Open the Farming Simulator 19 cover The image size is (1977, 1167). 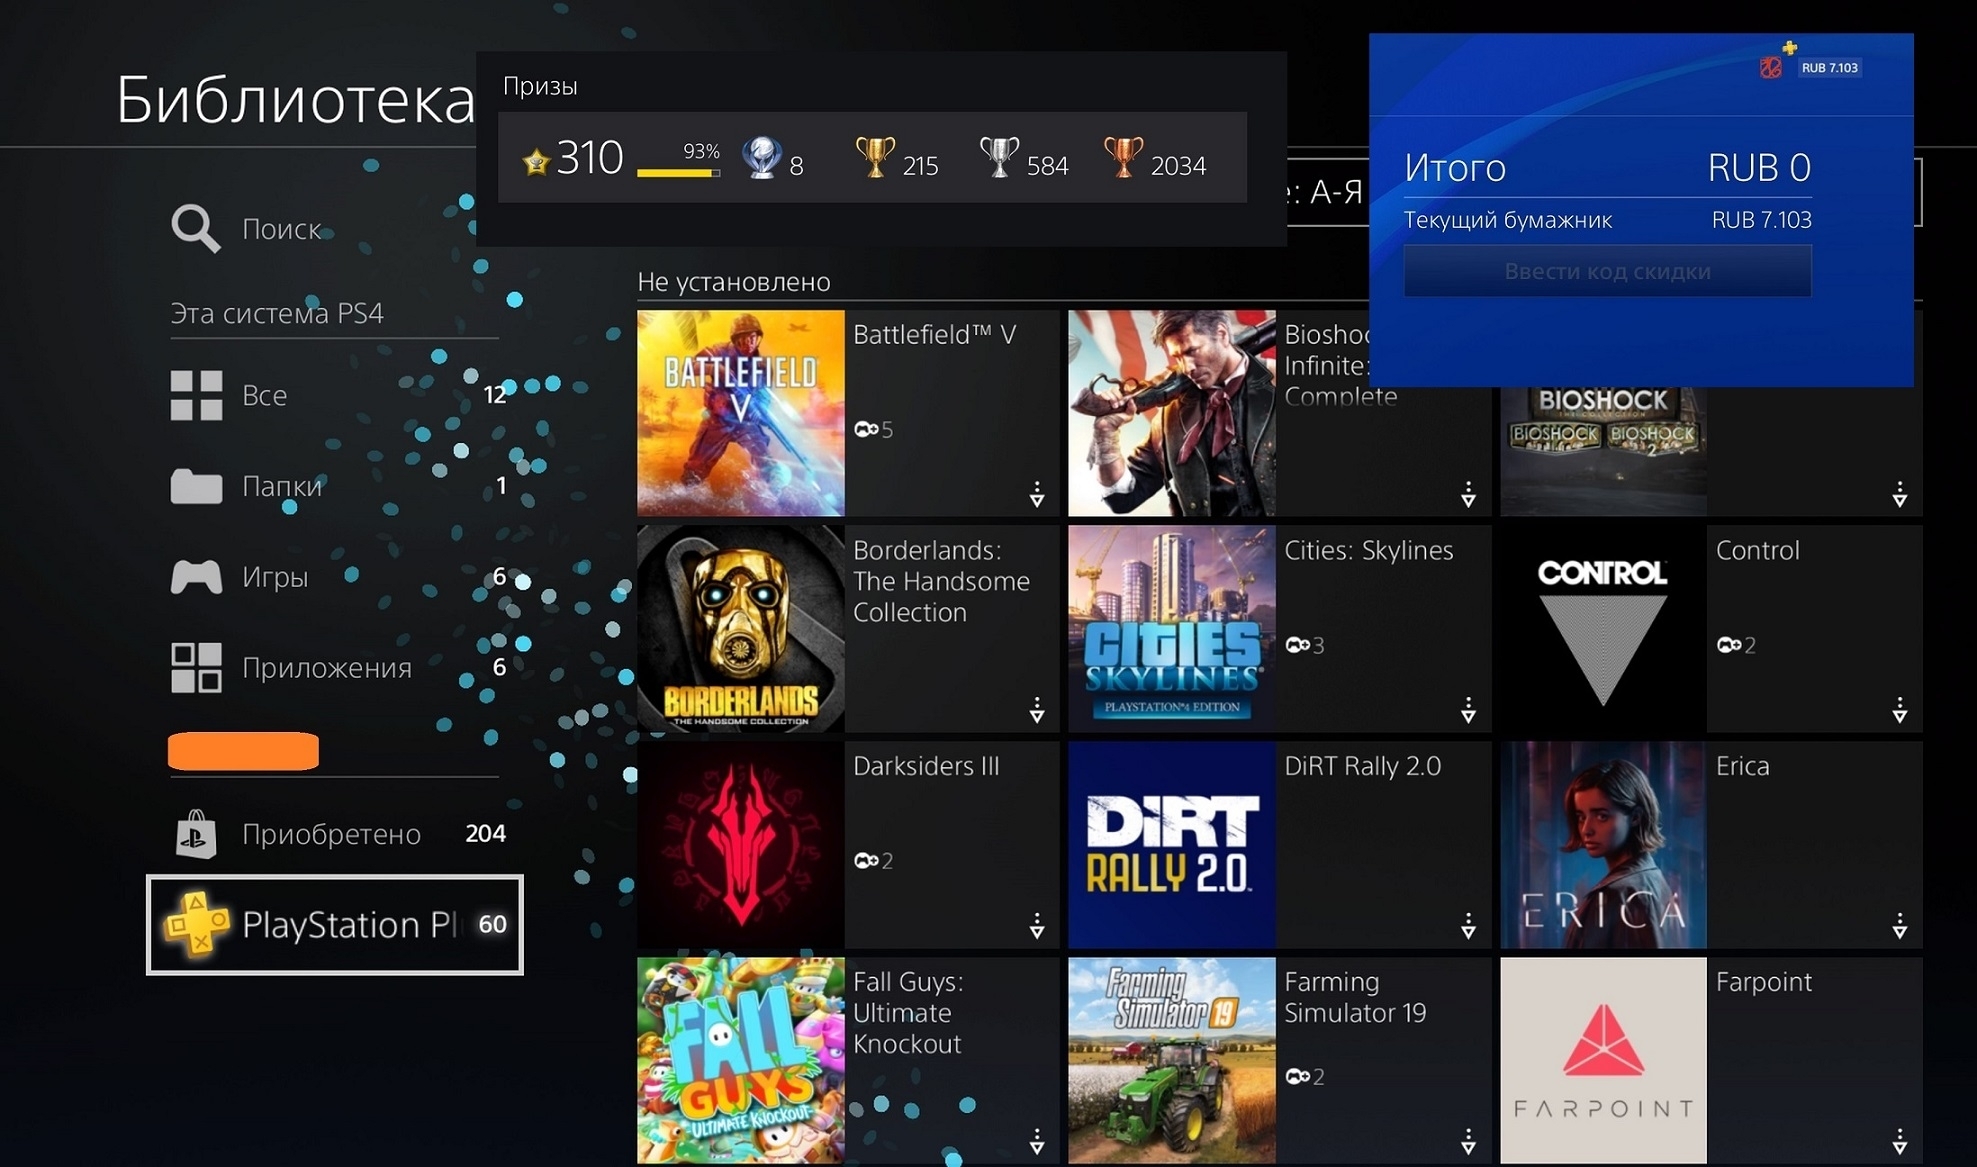click(1172, 1060)
